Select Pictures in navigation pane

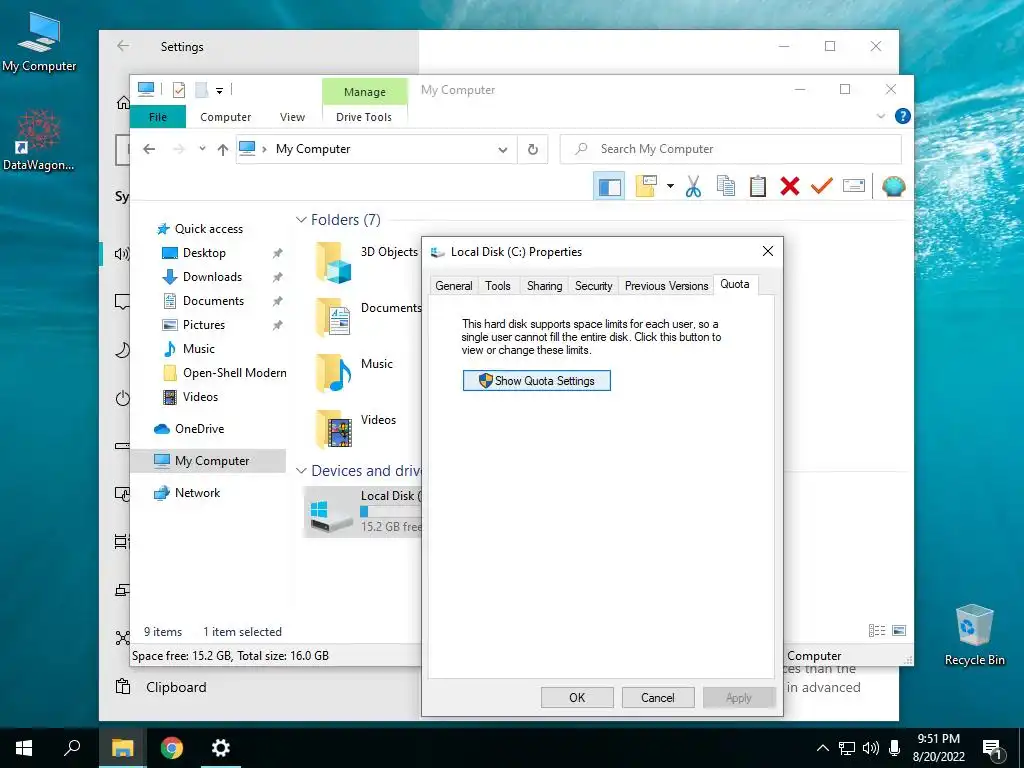click(204, 325)
